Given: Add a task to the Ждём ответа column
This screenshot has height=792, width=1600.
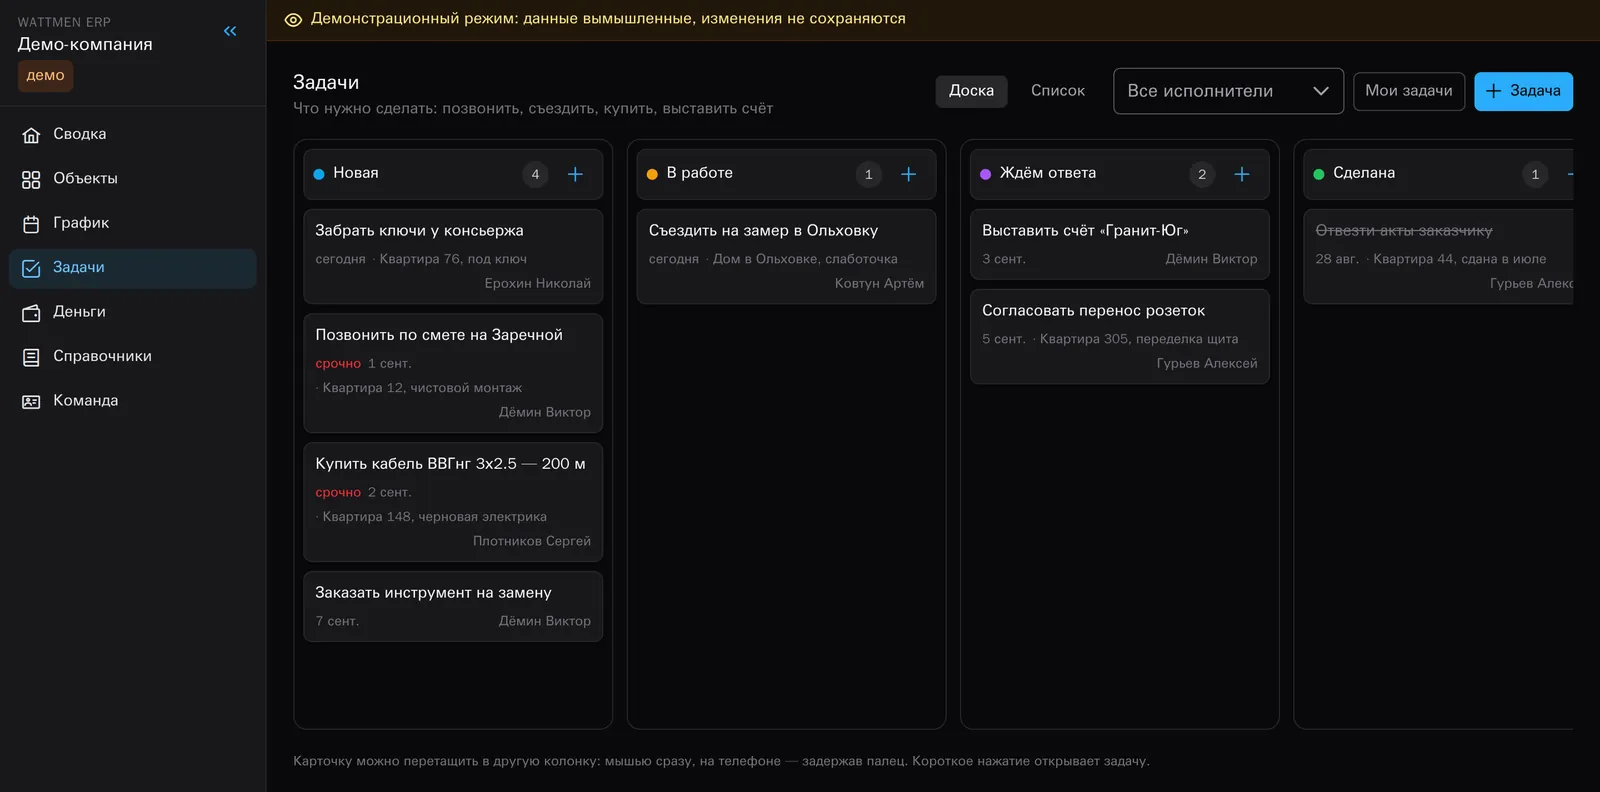Looking at the screenshot, I should (x=1242, y=174).
